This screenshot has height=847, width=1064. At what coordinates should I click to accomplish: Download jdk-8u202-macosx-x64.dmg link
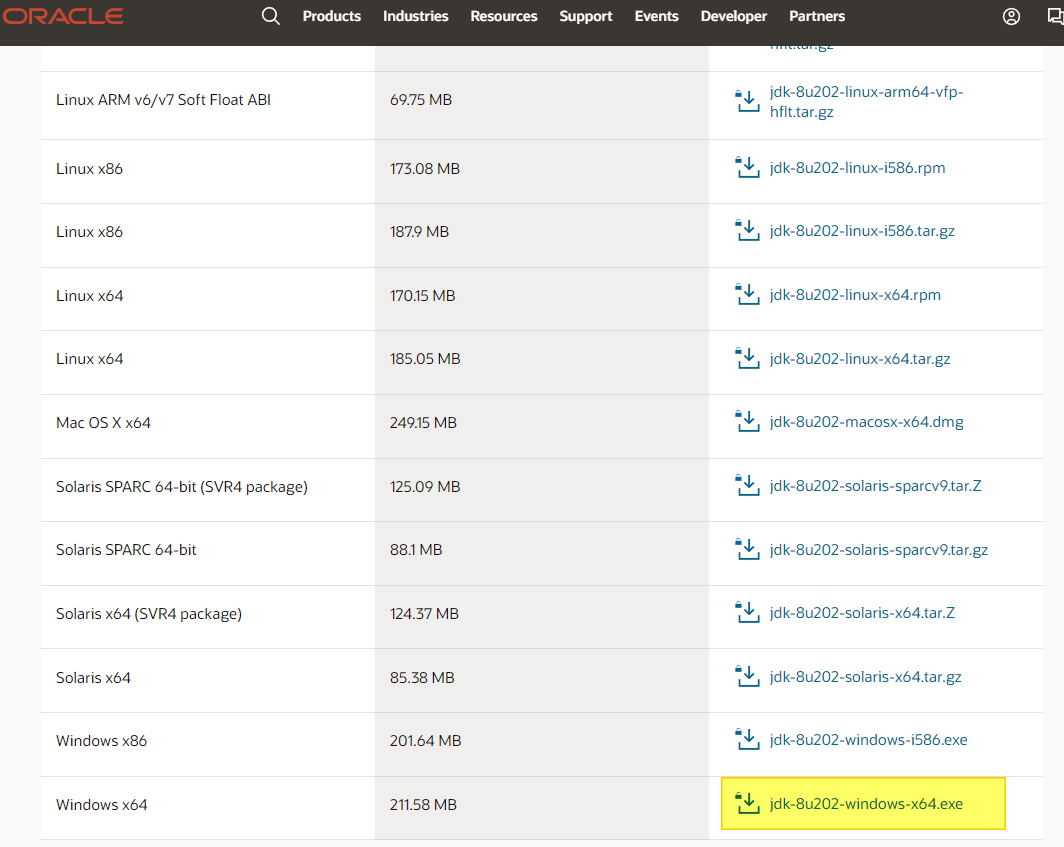(x=867, y=421)
